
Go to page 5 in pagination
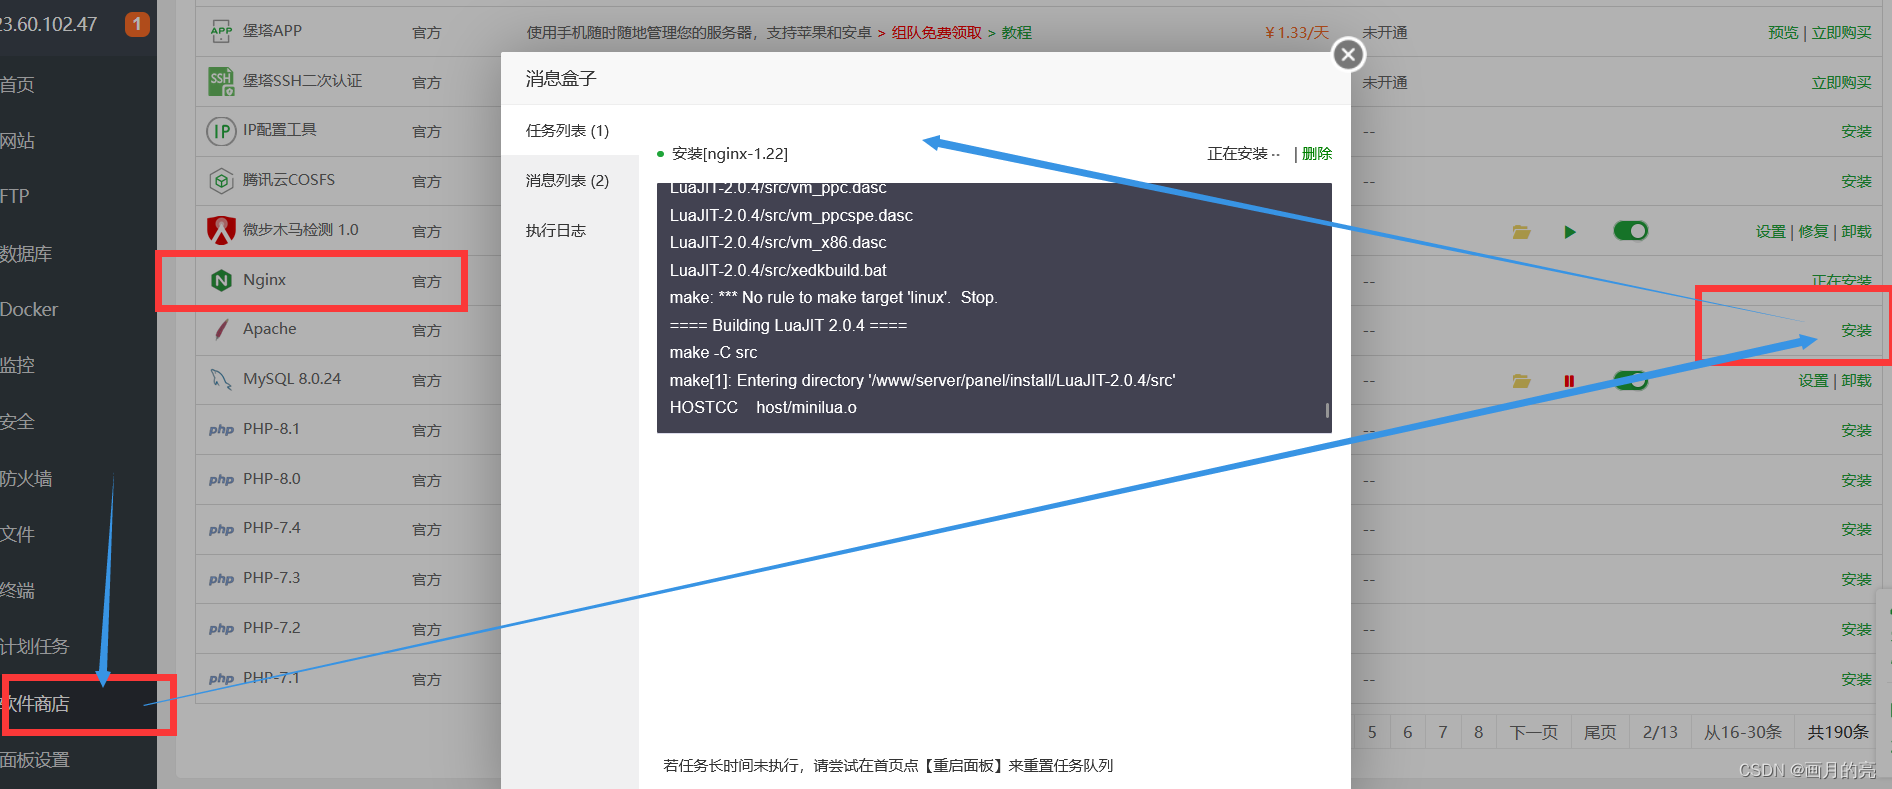pos(1372,732)
